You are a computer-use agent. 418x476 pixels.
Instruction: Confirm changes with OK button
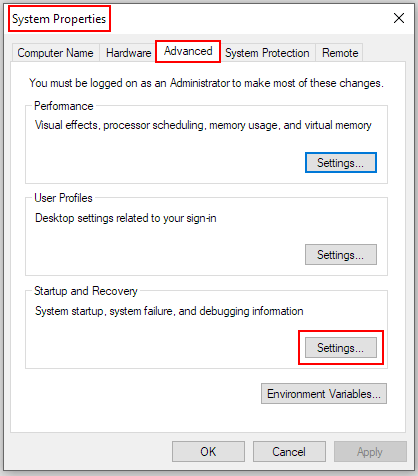pos(208,452)
